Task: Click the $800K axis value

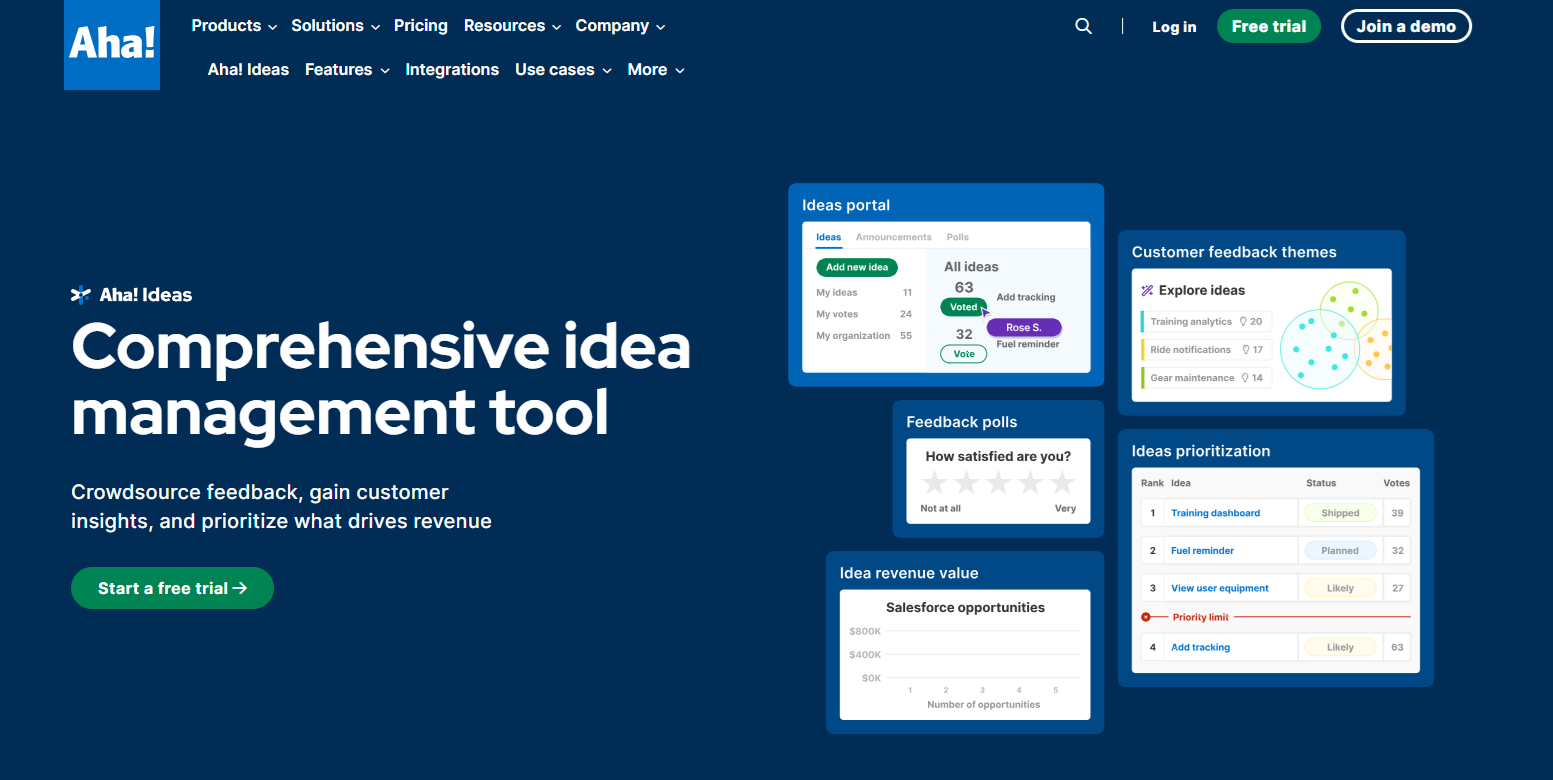Action: [x=865, y=632]
